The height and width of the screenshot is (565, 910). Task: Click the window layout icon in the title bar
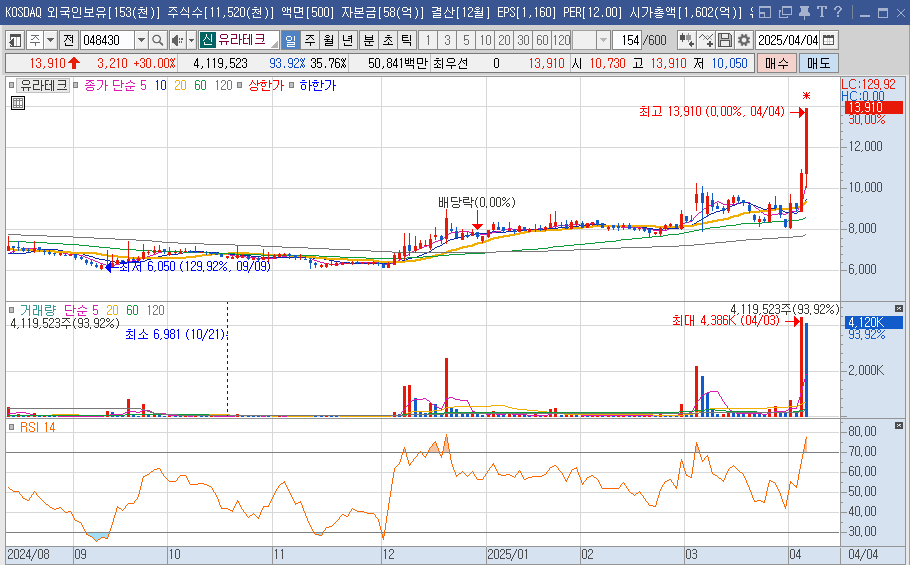click(765, 12)
